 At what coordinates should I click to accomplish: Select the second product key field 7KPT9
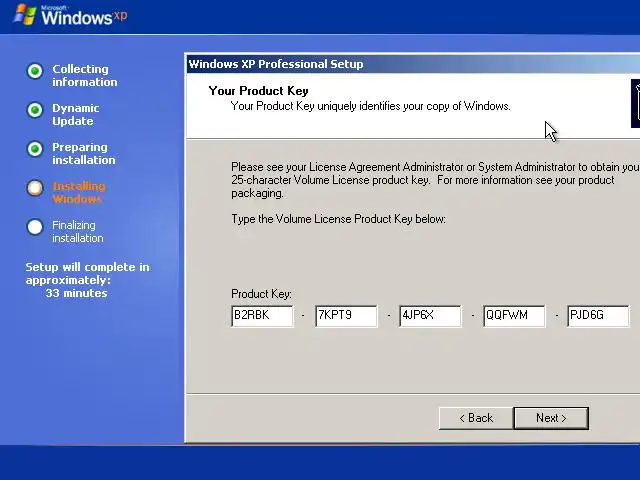click(346, 316)
